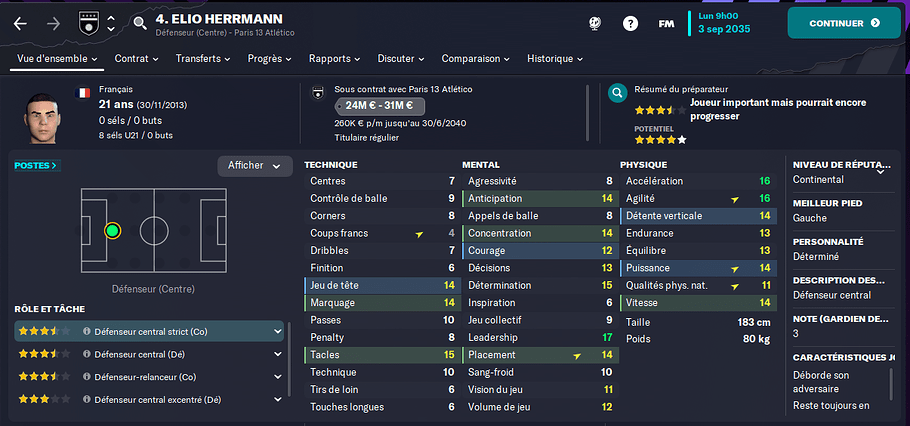The height and width of the screenshot is (426, 910).
Task: Open the POSTES link
Action: click(37, 166)
